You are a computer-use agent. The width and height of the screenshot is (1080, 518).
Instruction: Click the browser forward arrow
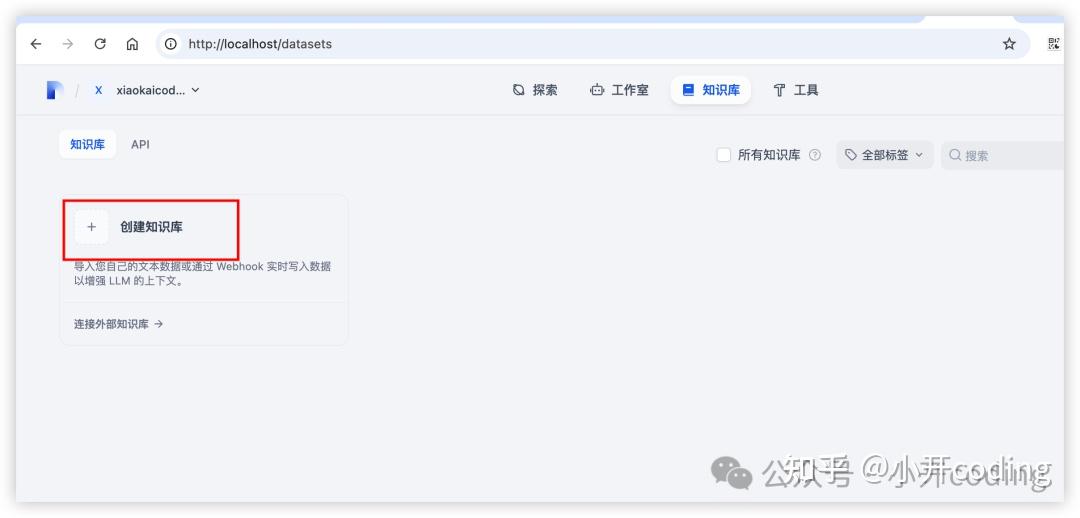click(x=68, y=44)
